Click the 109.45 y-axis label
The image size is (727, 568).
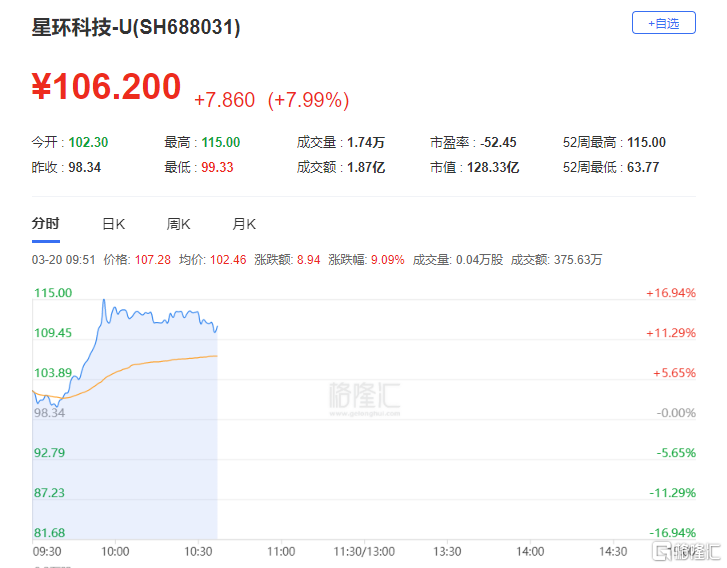click(x=53, y=333)
